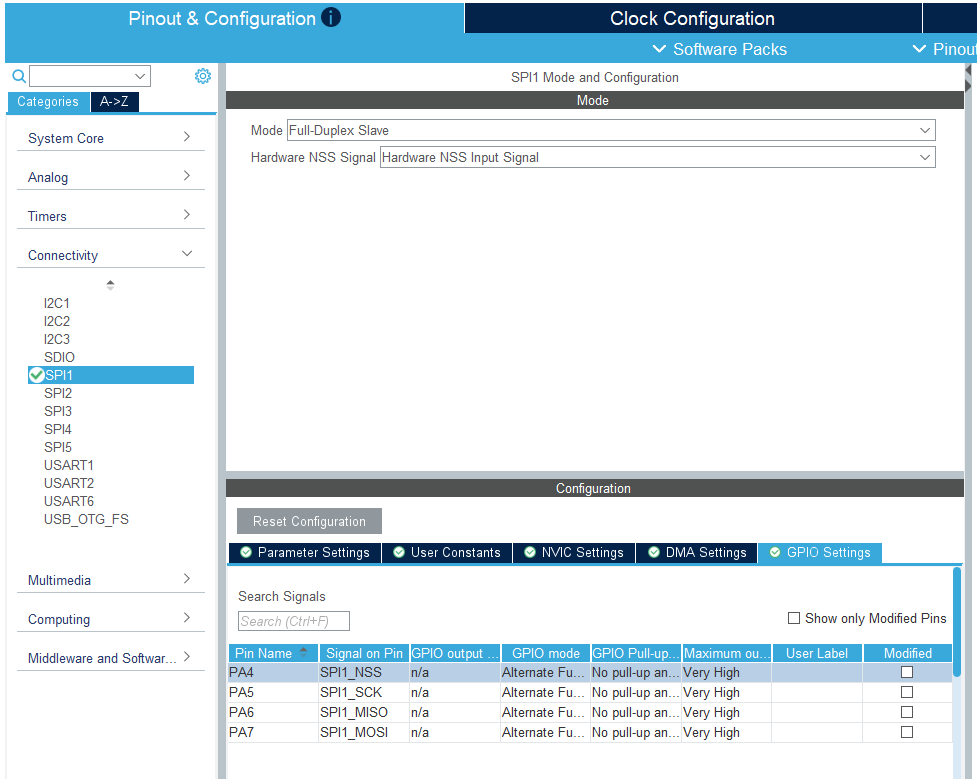Click the Modified column header
The width and height of the screenshot is (977, 779).
point(908,653)
